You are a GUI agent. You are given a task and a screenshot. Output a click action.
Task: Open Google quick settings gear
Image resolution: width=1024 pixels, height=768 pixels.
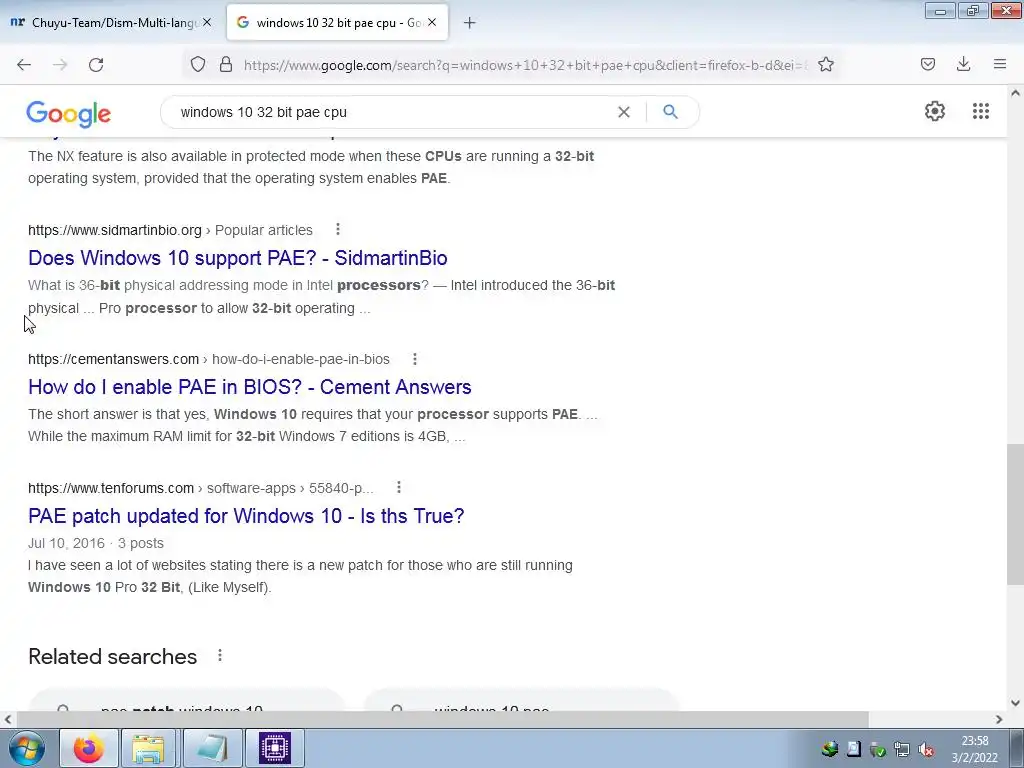[x=935, y=111]
